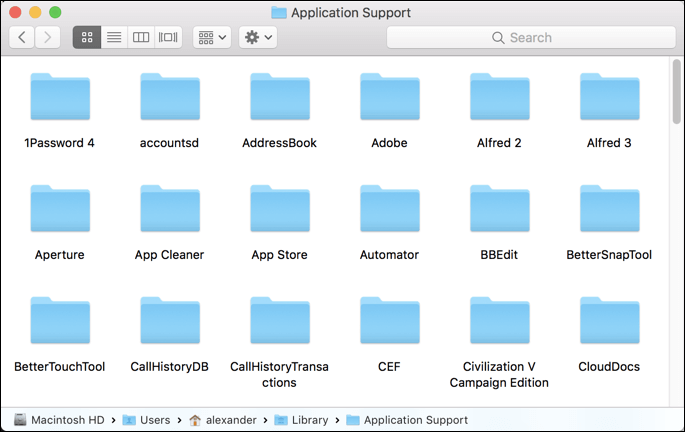Select the CallHistoryTransactions folder icon
Image resolution: width=685 pixels, height=432 pixels.
pos(280,320)
